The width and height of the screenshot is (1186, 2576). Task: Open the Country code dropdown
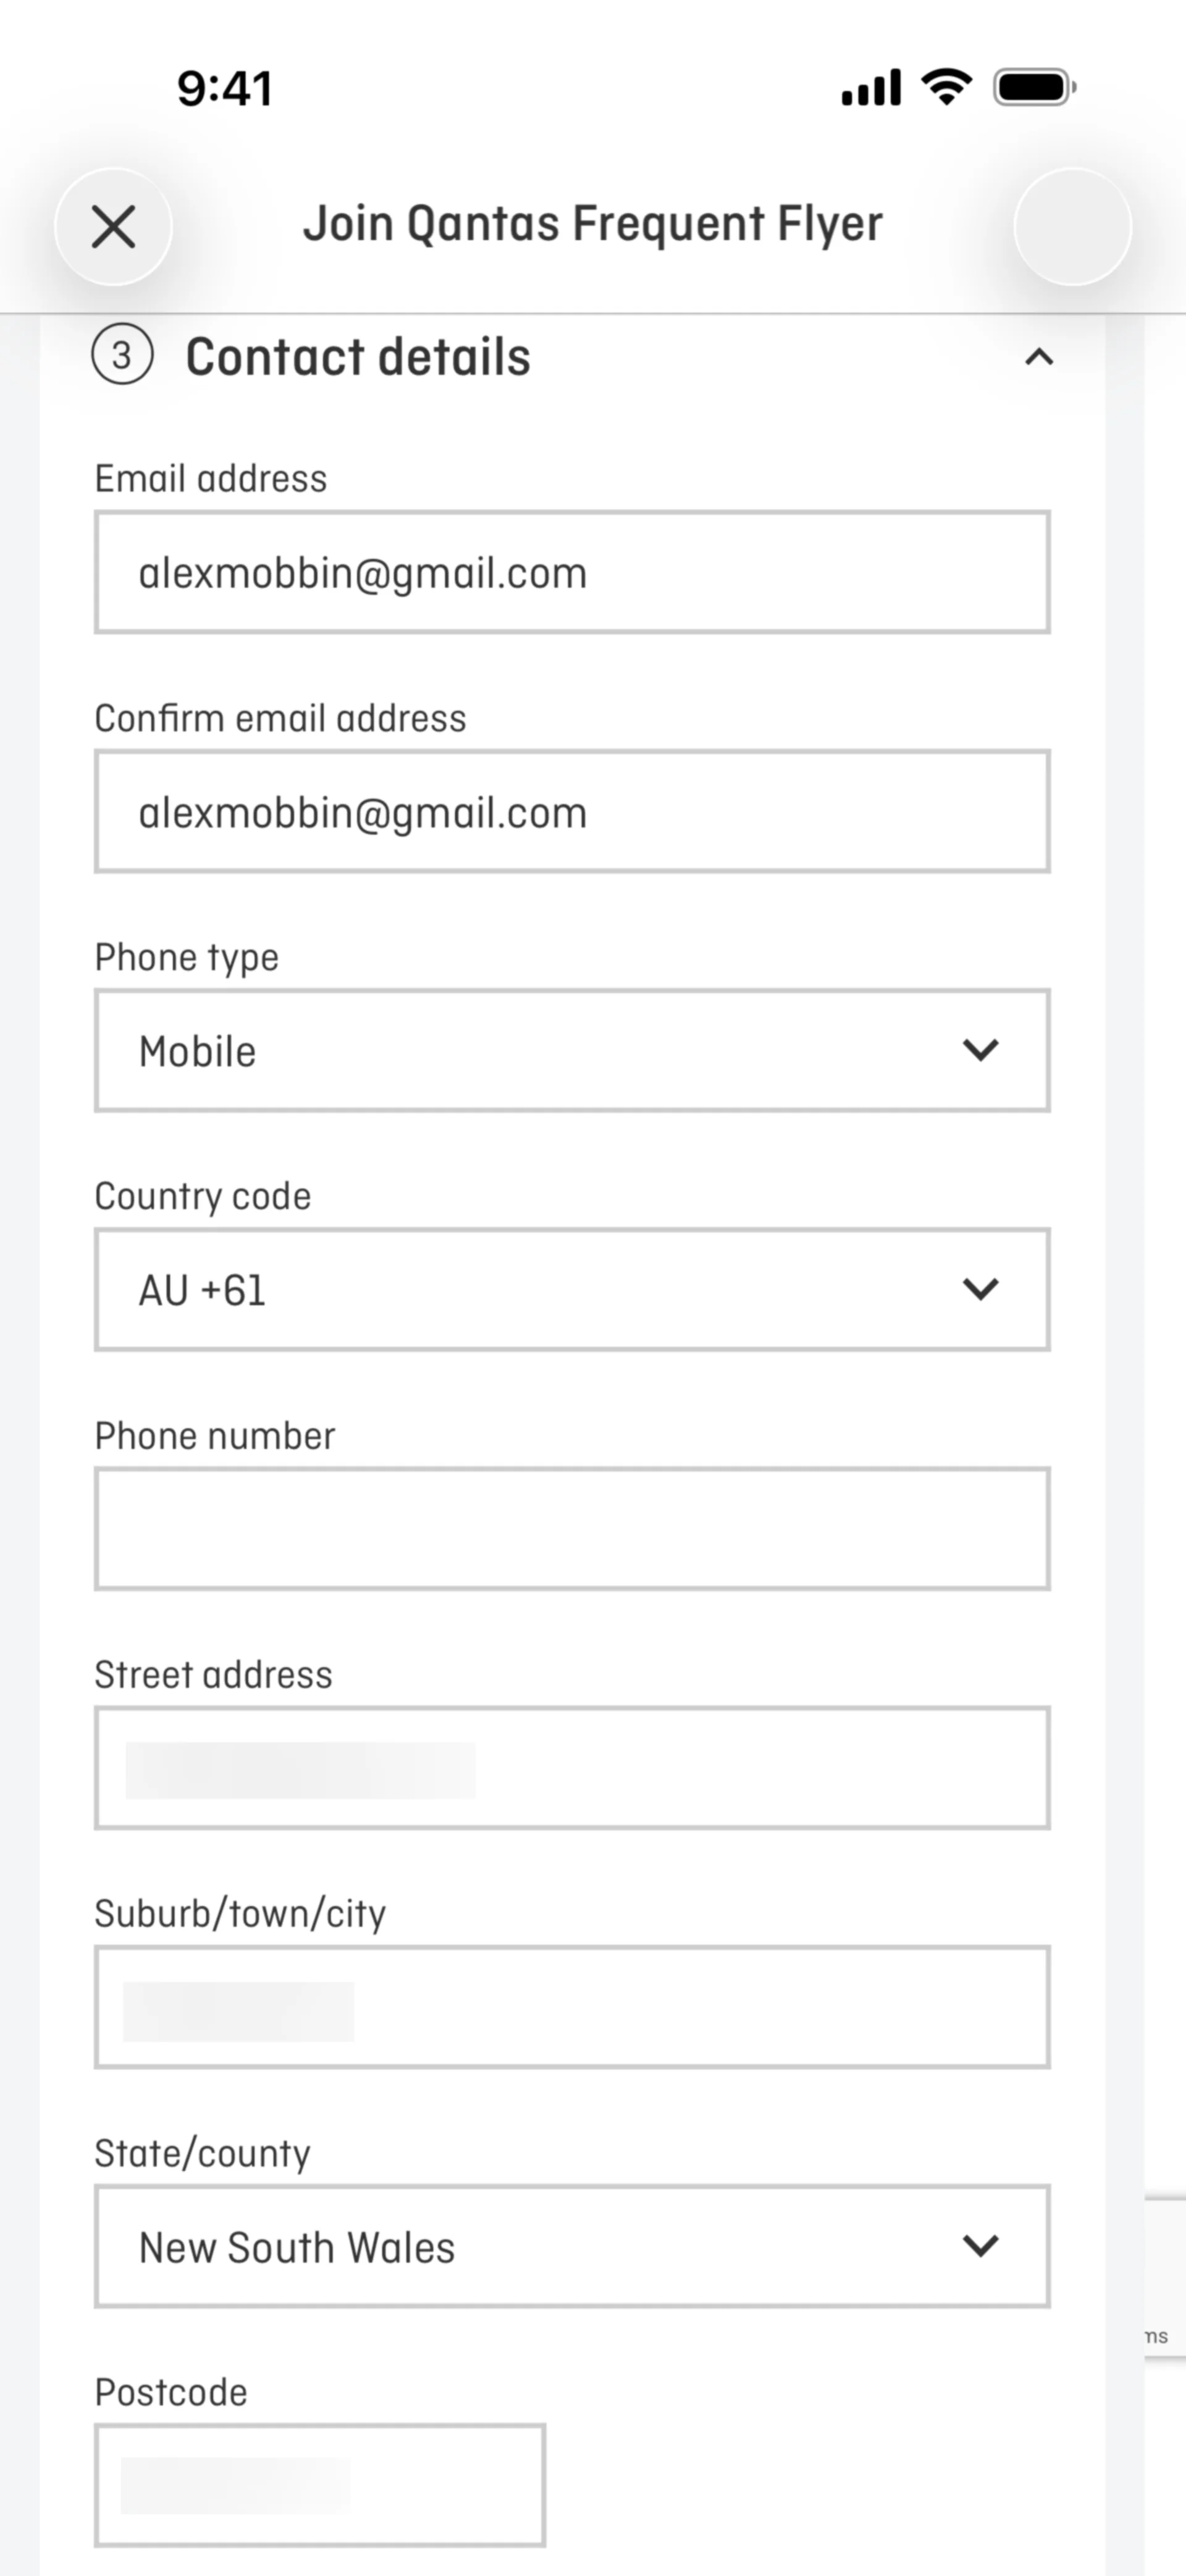click(572, 1290)
